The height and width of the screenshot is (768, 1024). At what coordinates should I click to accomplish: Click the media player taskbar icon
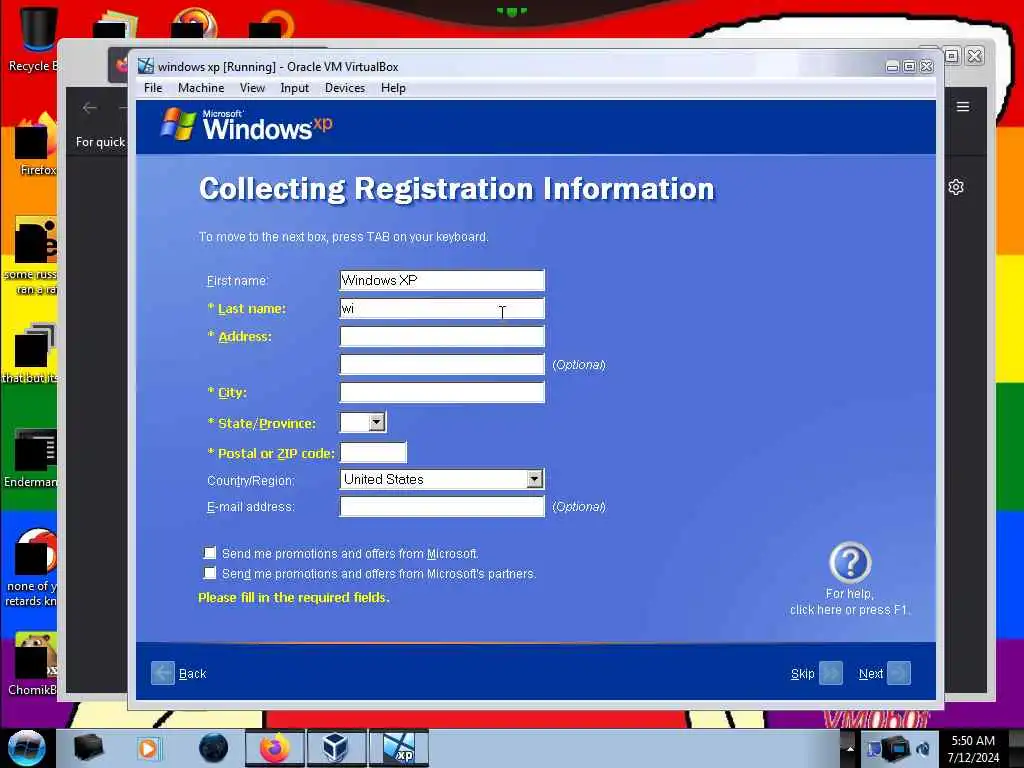pos(148,748)
